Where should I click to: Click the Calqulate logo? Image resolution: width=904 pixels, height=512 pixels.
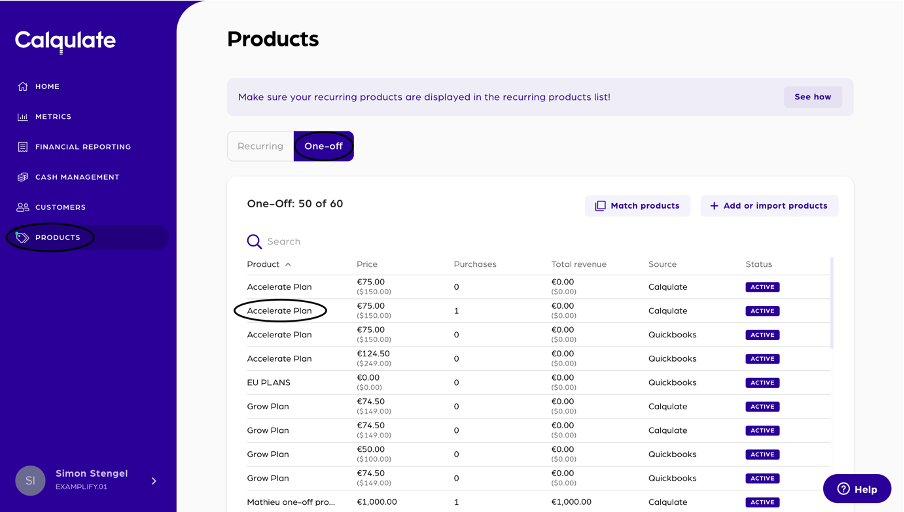pos(65,41)
